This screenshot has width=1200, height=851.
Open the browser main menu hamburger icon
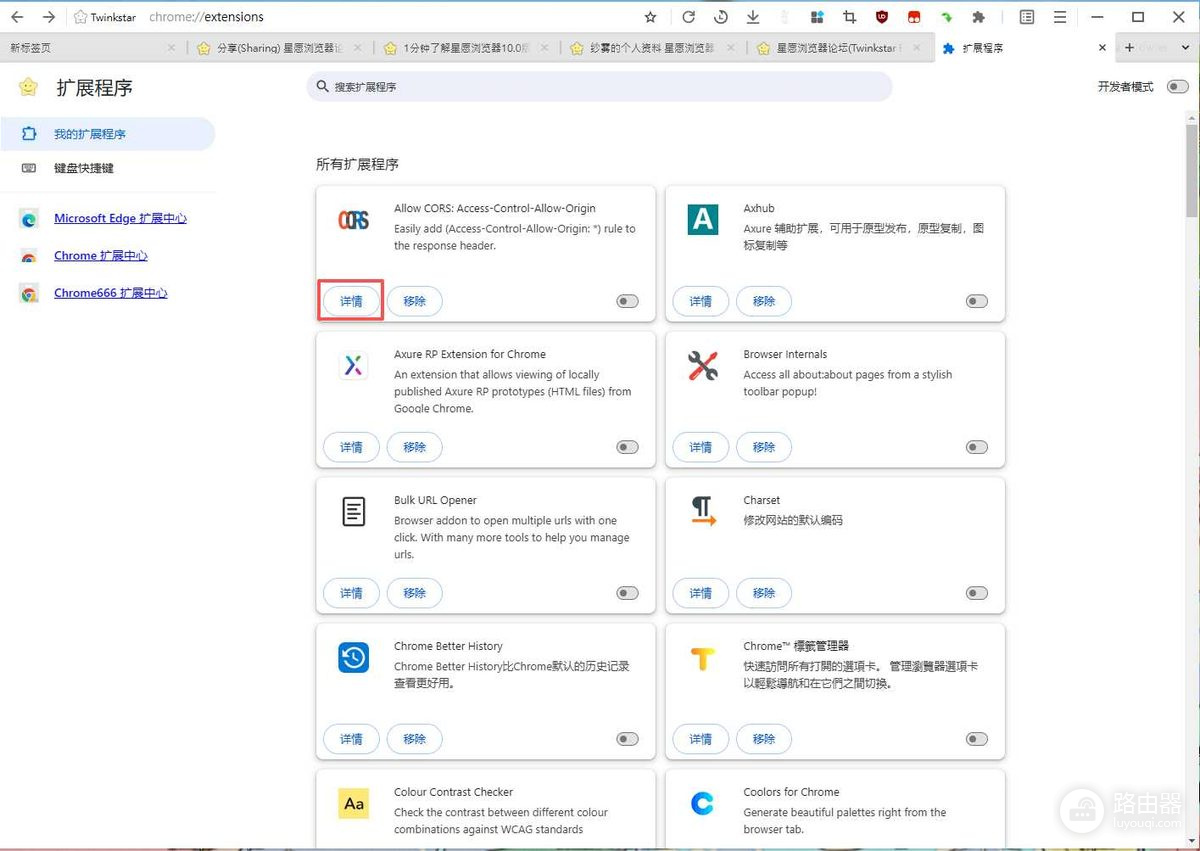(x=1059, y=17)
